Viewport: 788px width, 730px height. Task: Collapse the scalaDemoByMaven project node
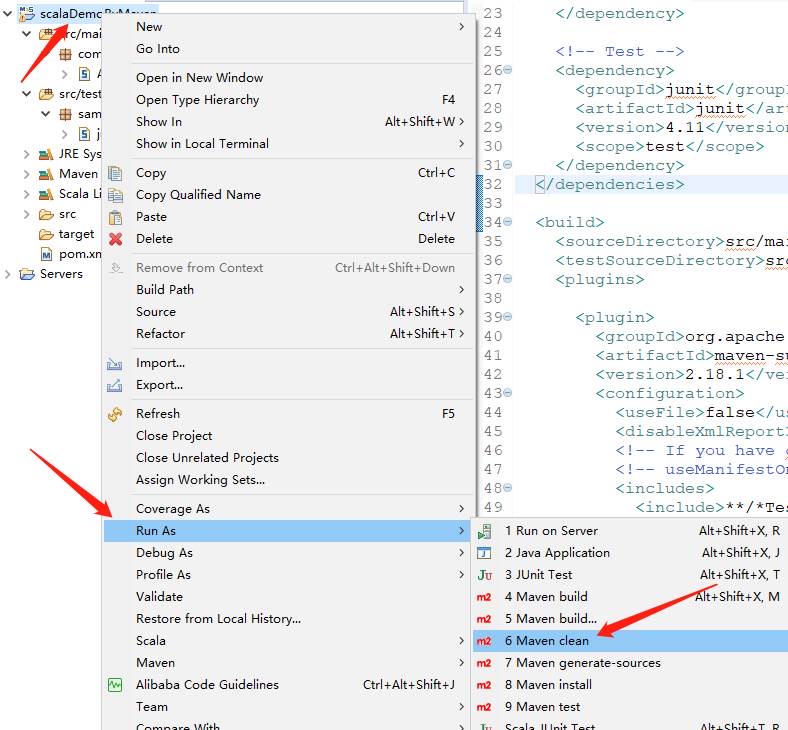pos(8,14)
